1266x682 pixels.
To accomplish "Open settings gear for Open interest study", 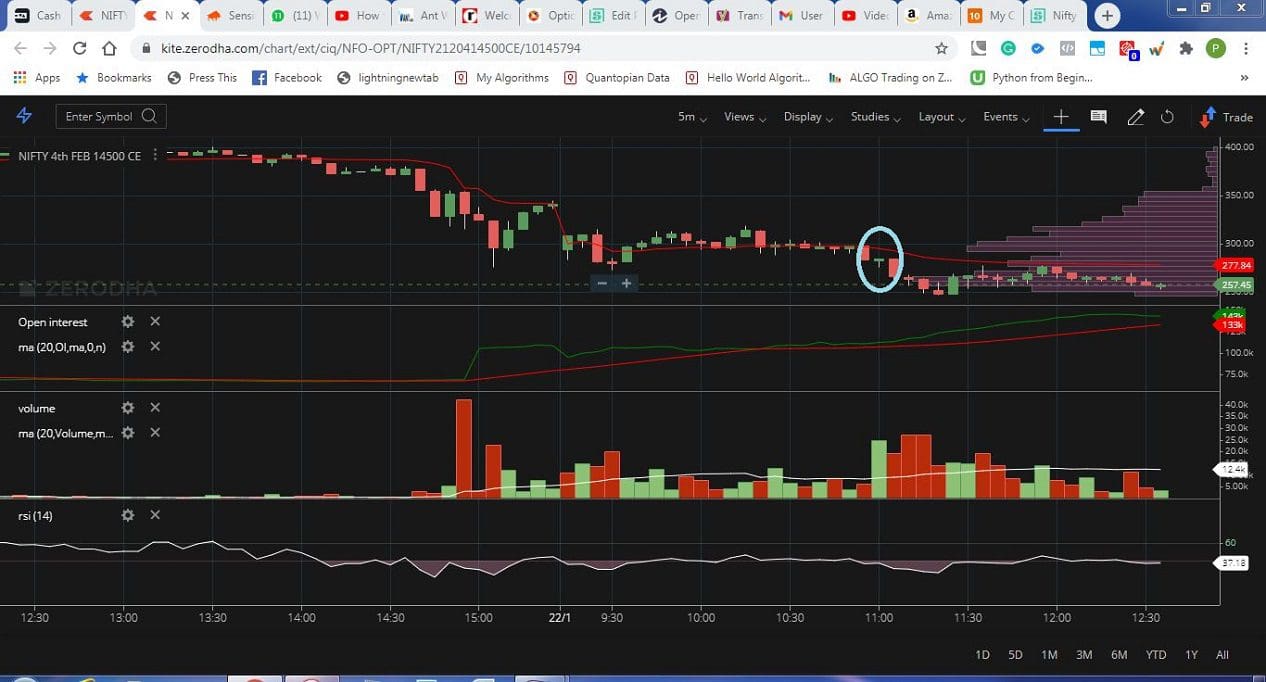I will pyautogui.click(x=127, y=322).
